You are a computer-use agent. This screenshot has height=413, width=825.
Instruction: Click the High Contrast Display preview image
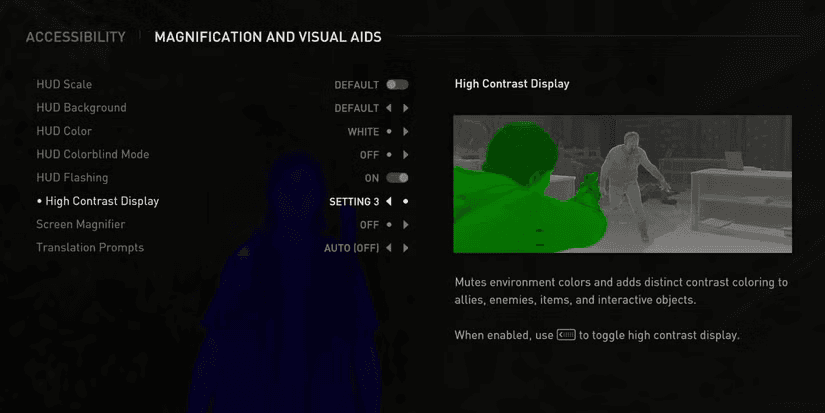pos(622,184)
